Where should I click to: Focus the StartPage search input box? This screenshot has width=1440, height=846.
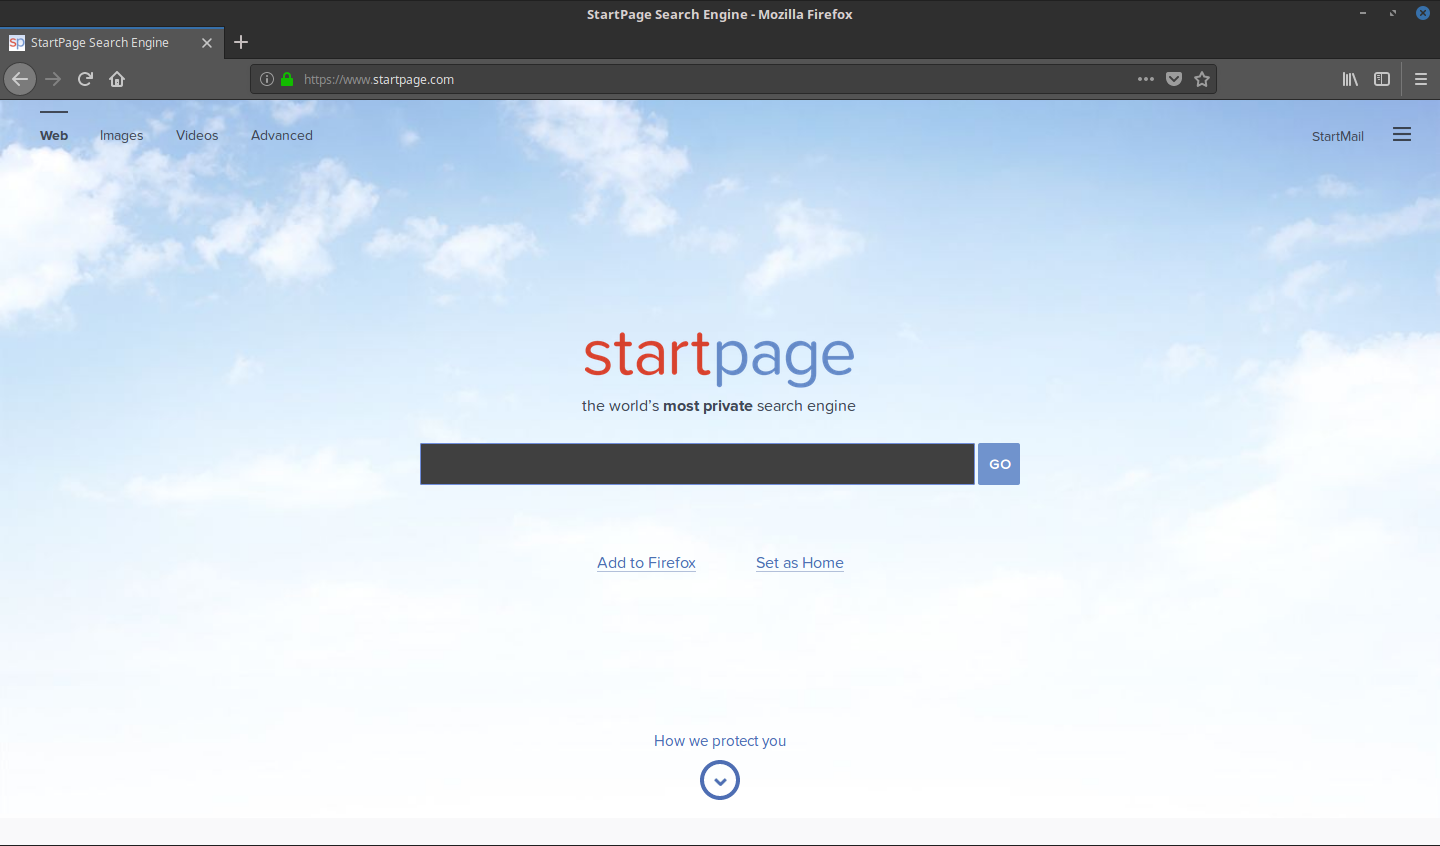[697, 464]
